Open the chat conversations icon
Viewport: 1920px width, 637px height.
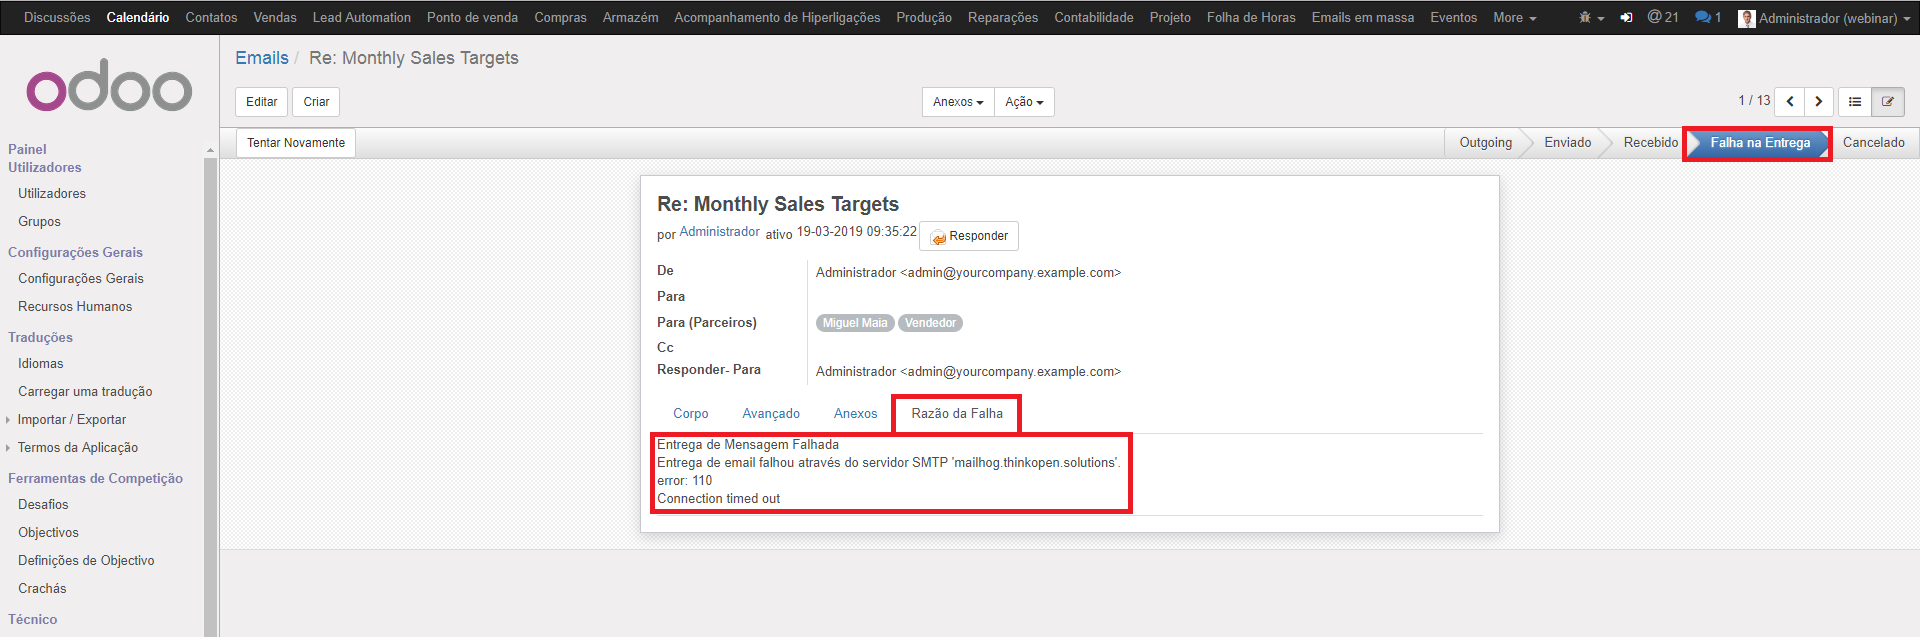(1708, 18)
